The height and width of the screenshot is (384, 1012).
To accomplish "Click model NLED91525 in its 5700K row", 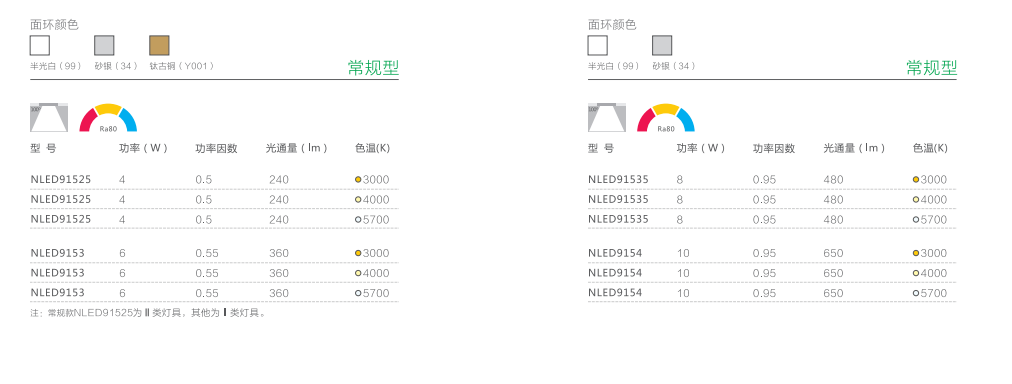I will point(61,219).
